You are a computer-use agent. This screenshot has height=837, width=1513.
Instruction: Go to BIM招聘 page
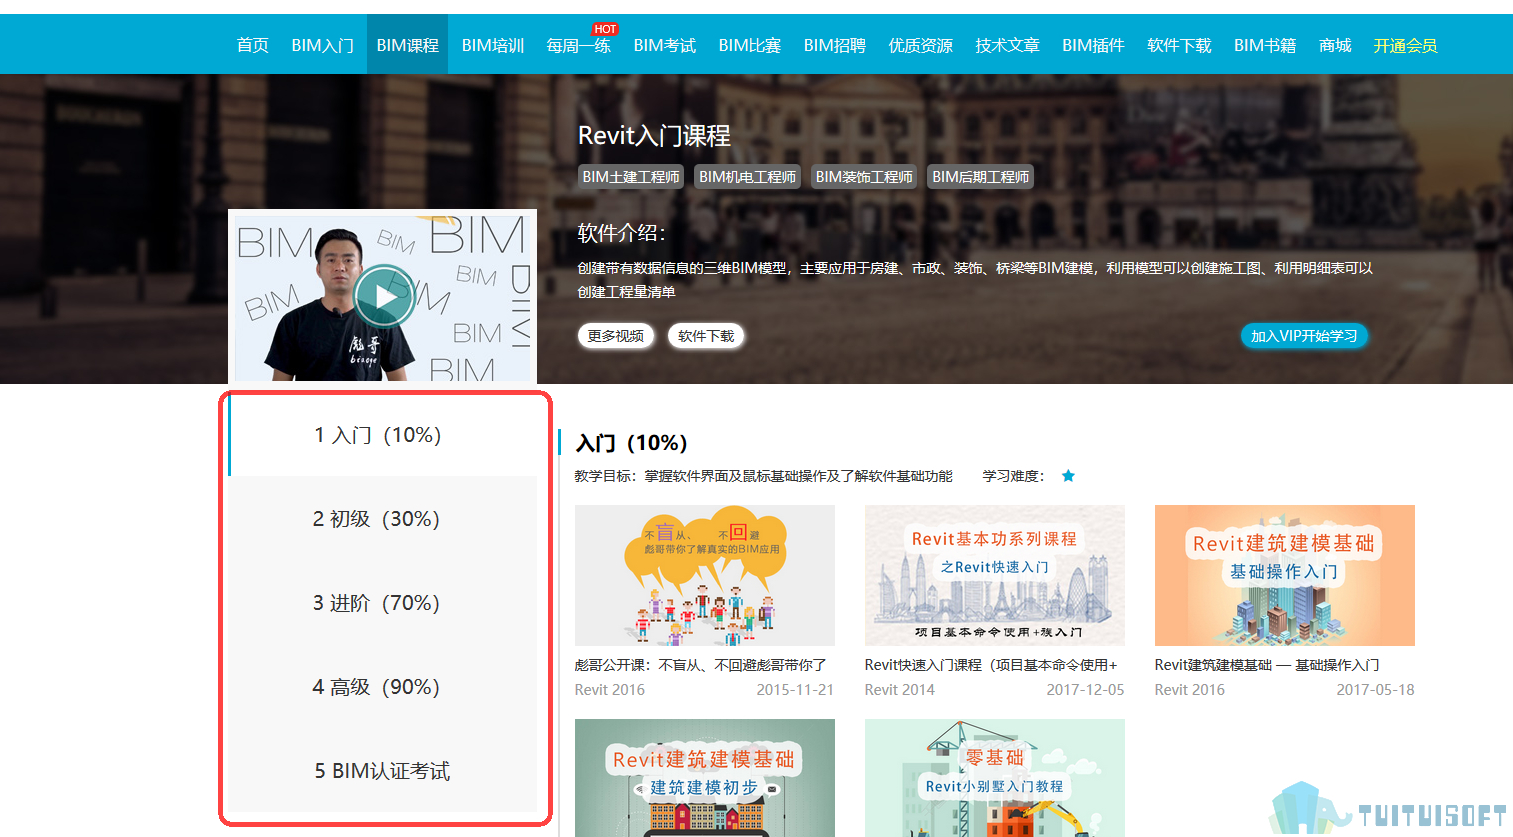pyautogui.click(x=835, y=45)
